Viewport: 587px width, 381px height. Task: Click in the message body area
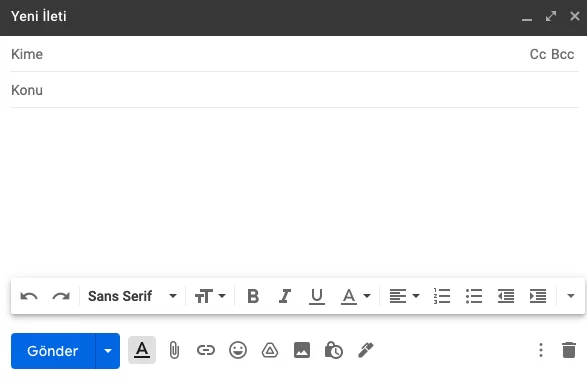point(295,191)
